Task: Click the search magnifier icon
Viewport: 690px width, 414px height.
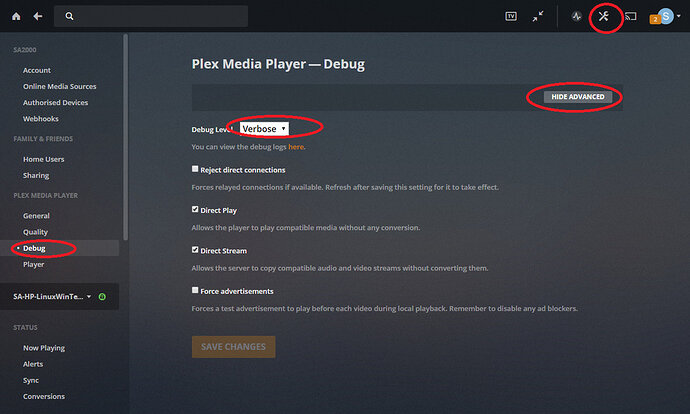Action: (69, 16)
